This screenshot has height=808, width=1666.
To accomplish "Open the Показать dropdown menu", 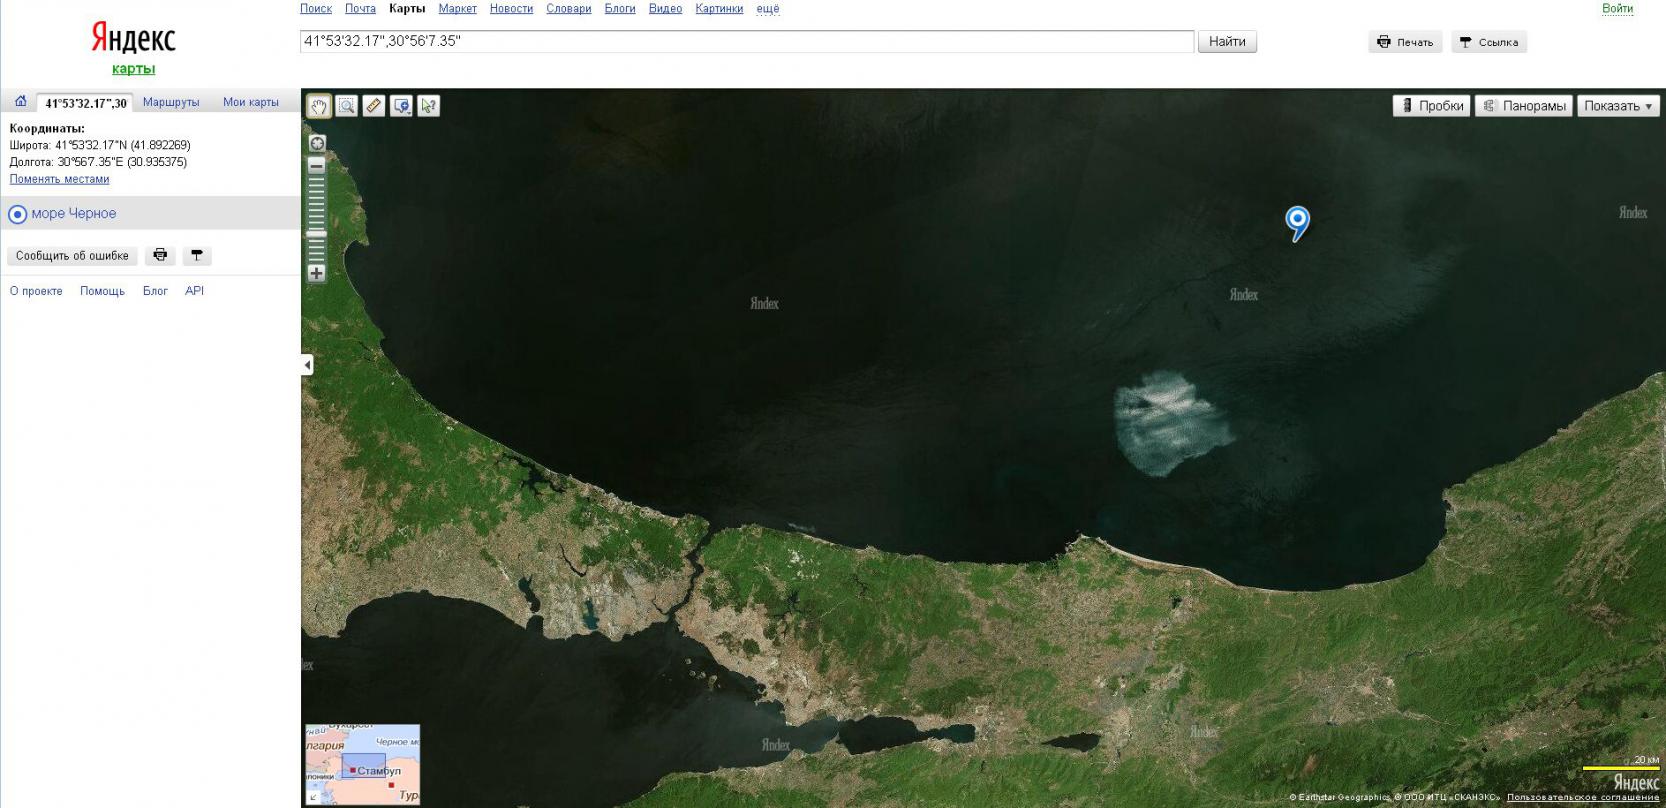I will tap(1618, 106).
